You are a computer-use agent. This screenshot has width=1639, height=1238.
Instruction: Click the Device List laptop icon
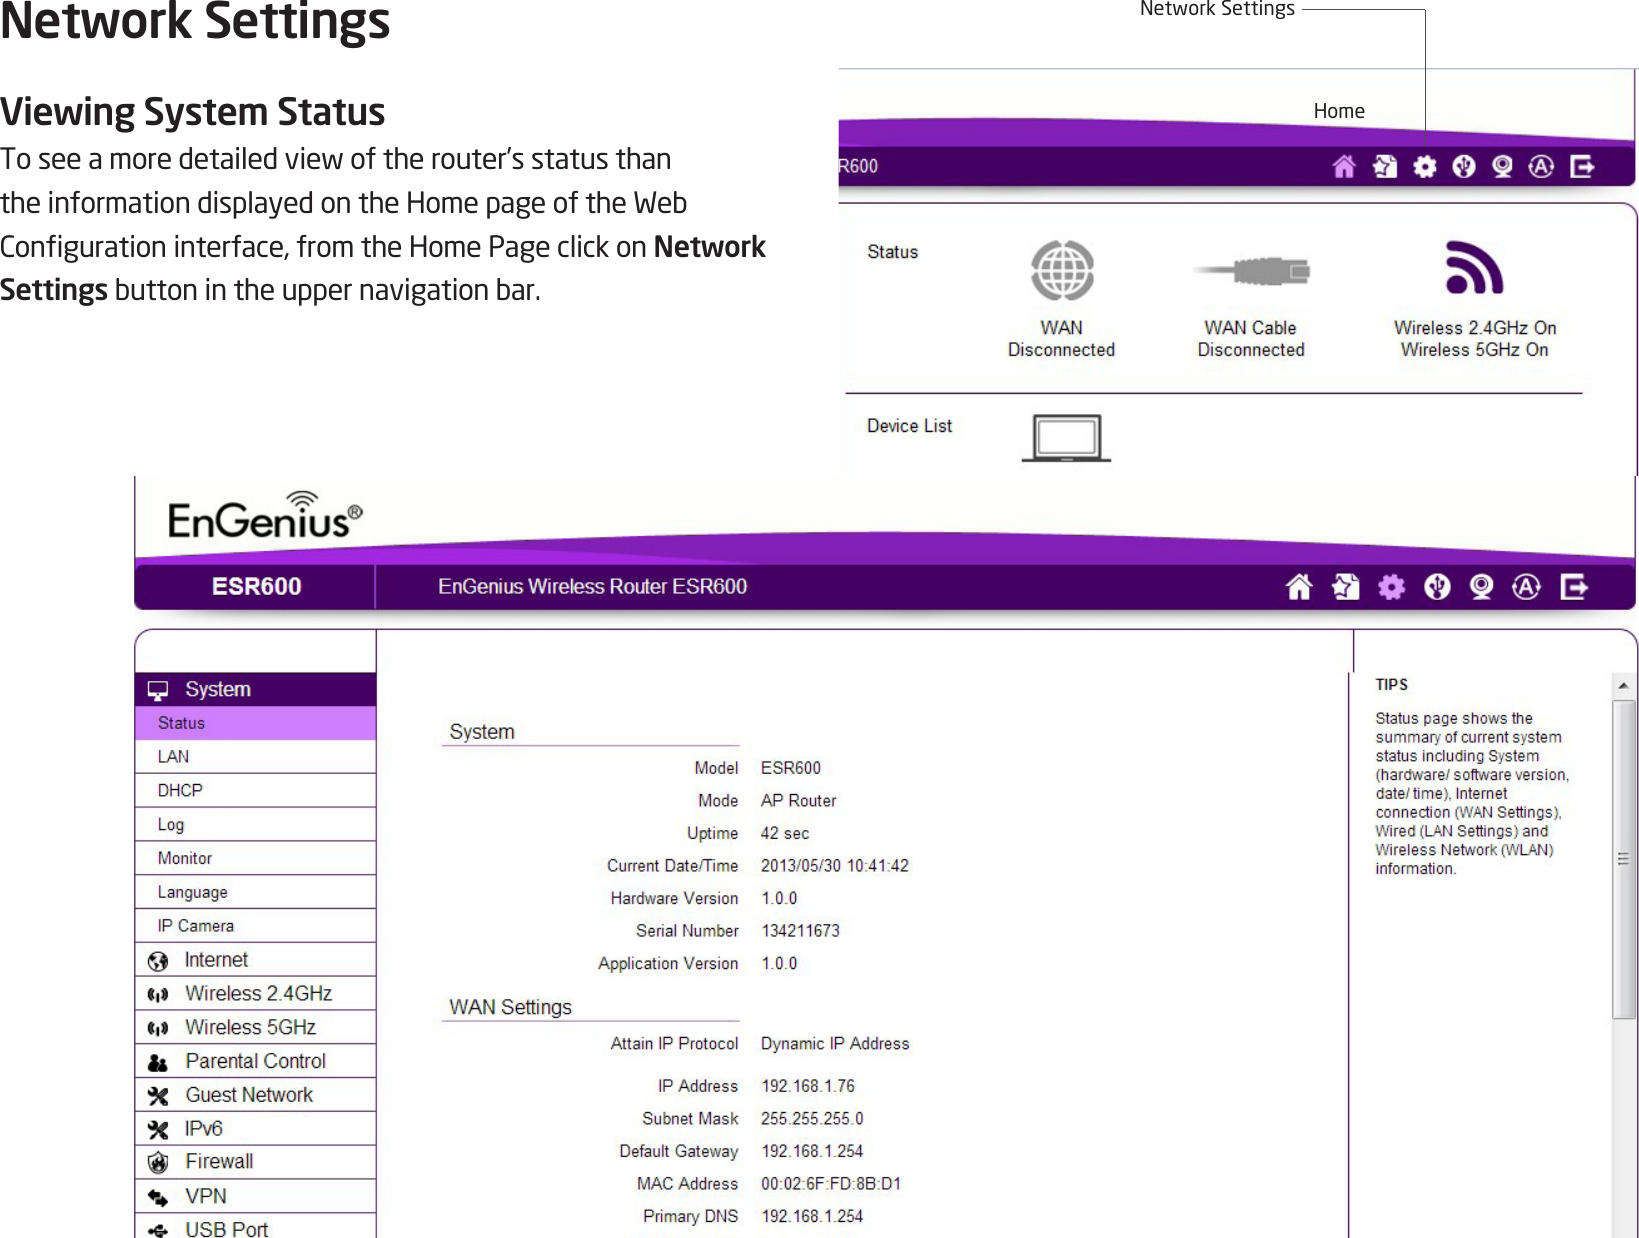point(1066,438)
